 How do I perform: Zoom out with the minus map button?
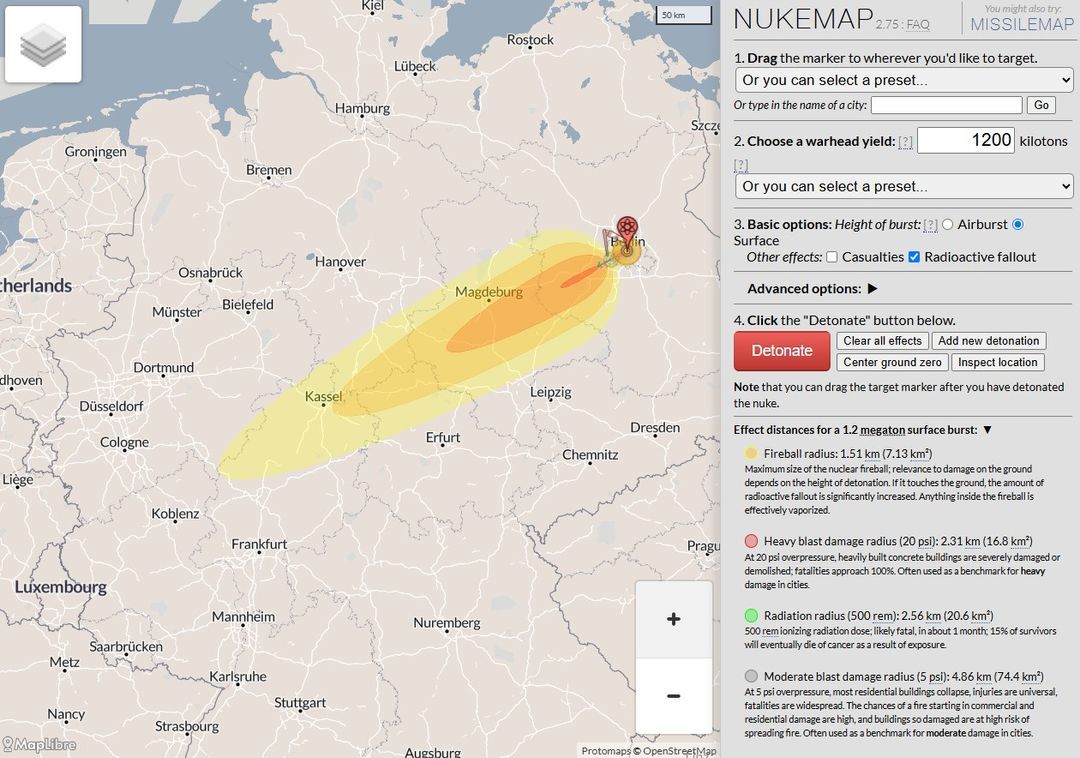point(674,695)
